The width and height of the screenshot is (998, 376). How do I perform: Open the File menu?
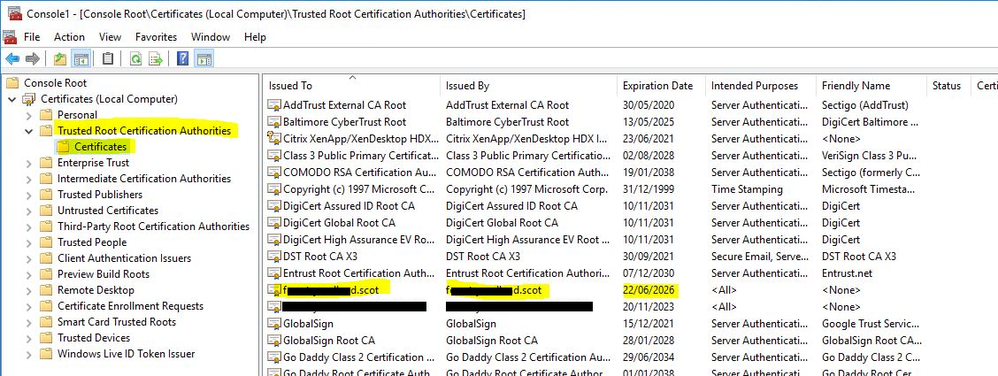[32, 37]
